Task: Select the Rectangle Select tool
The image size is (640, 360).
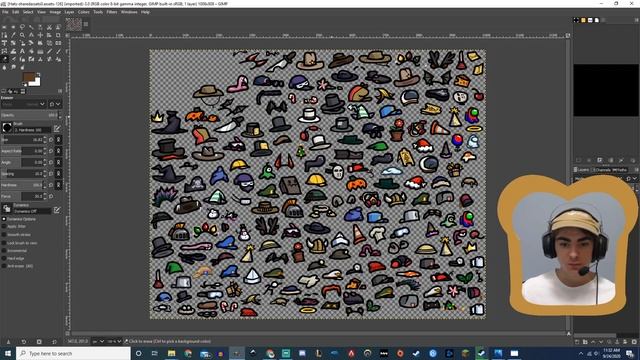Action: pyautogui.click(x=4, y=27)
